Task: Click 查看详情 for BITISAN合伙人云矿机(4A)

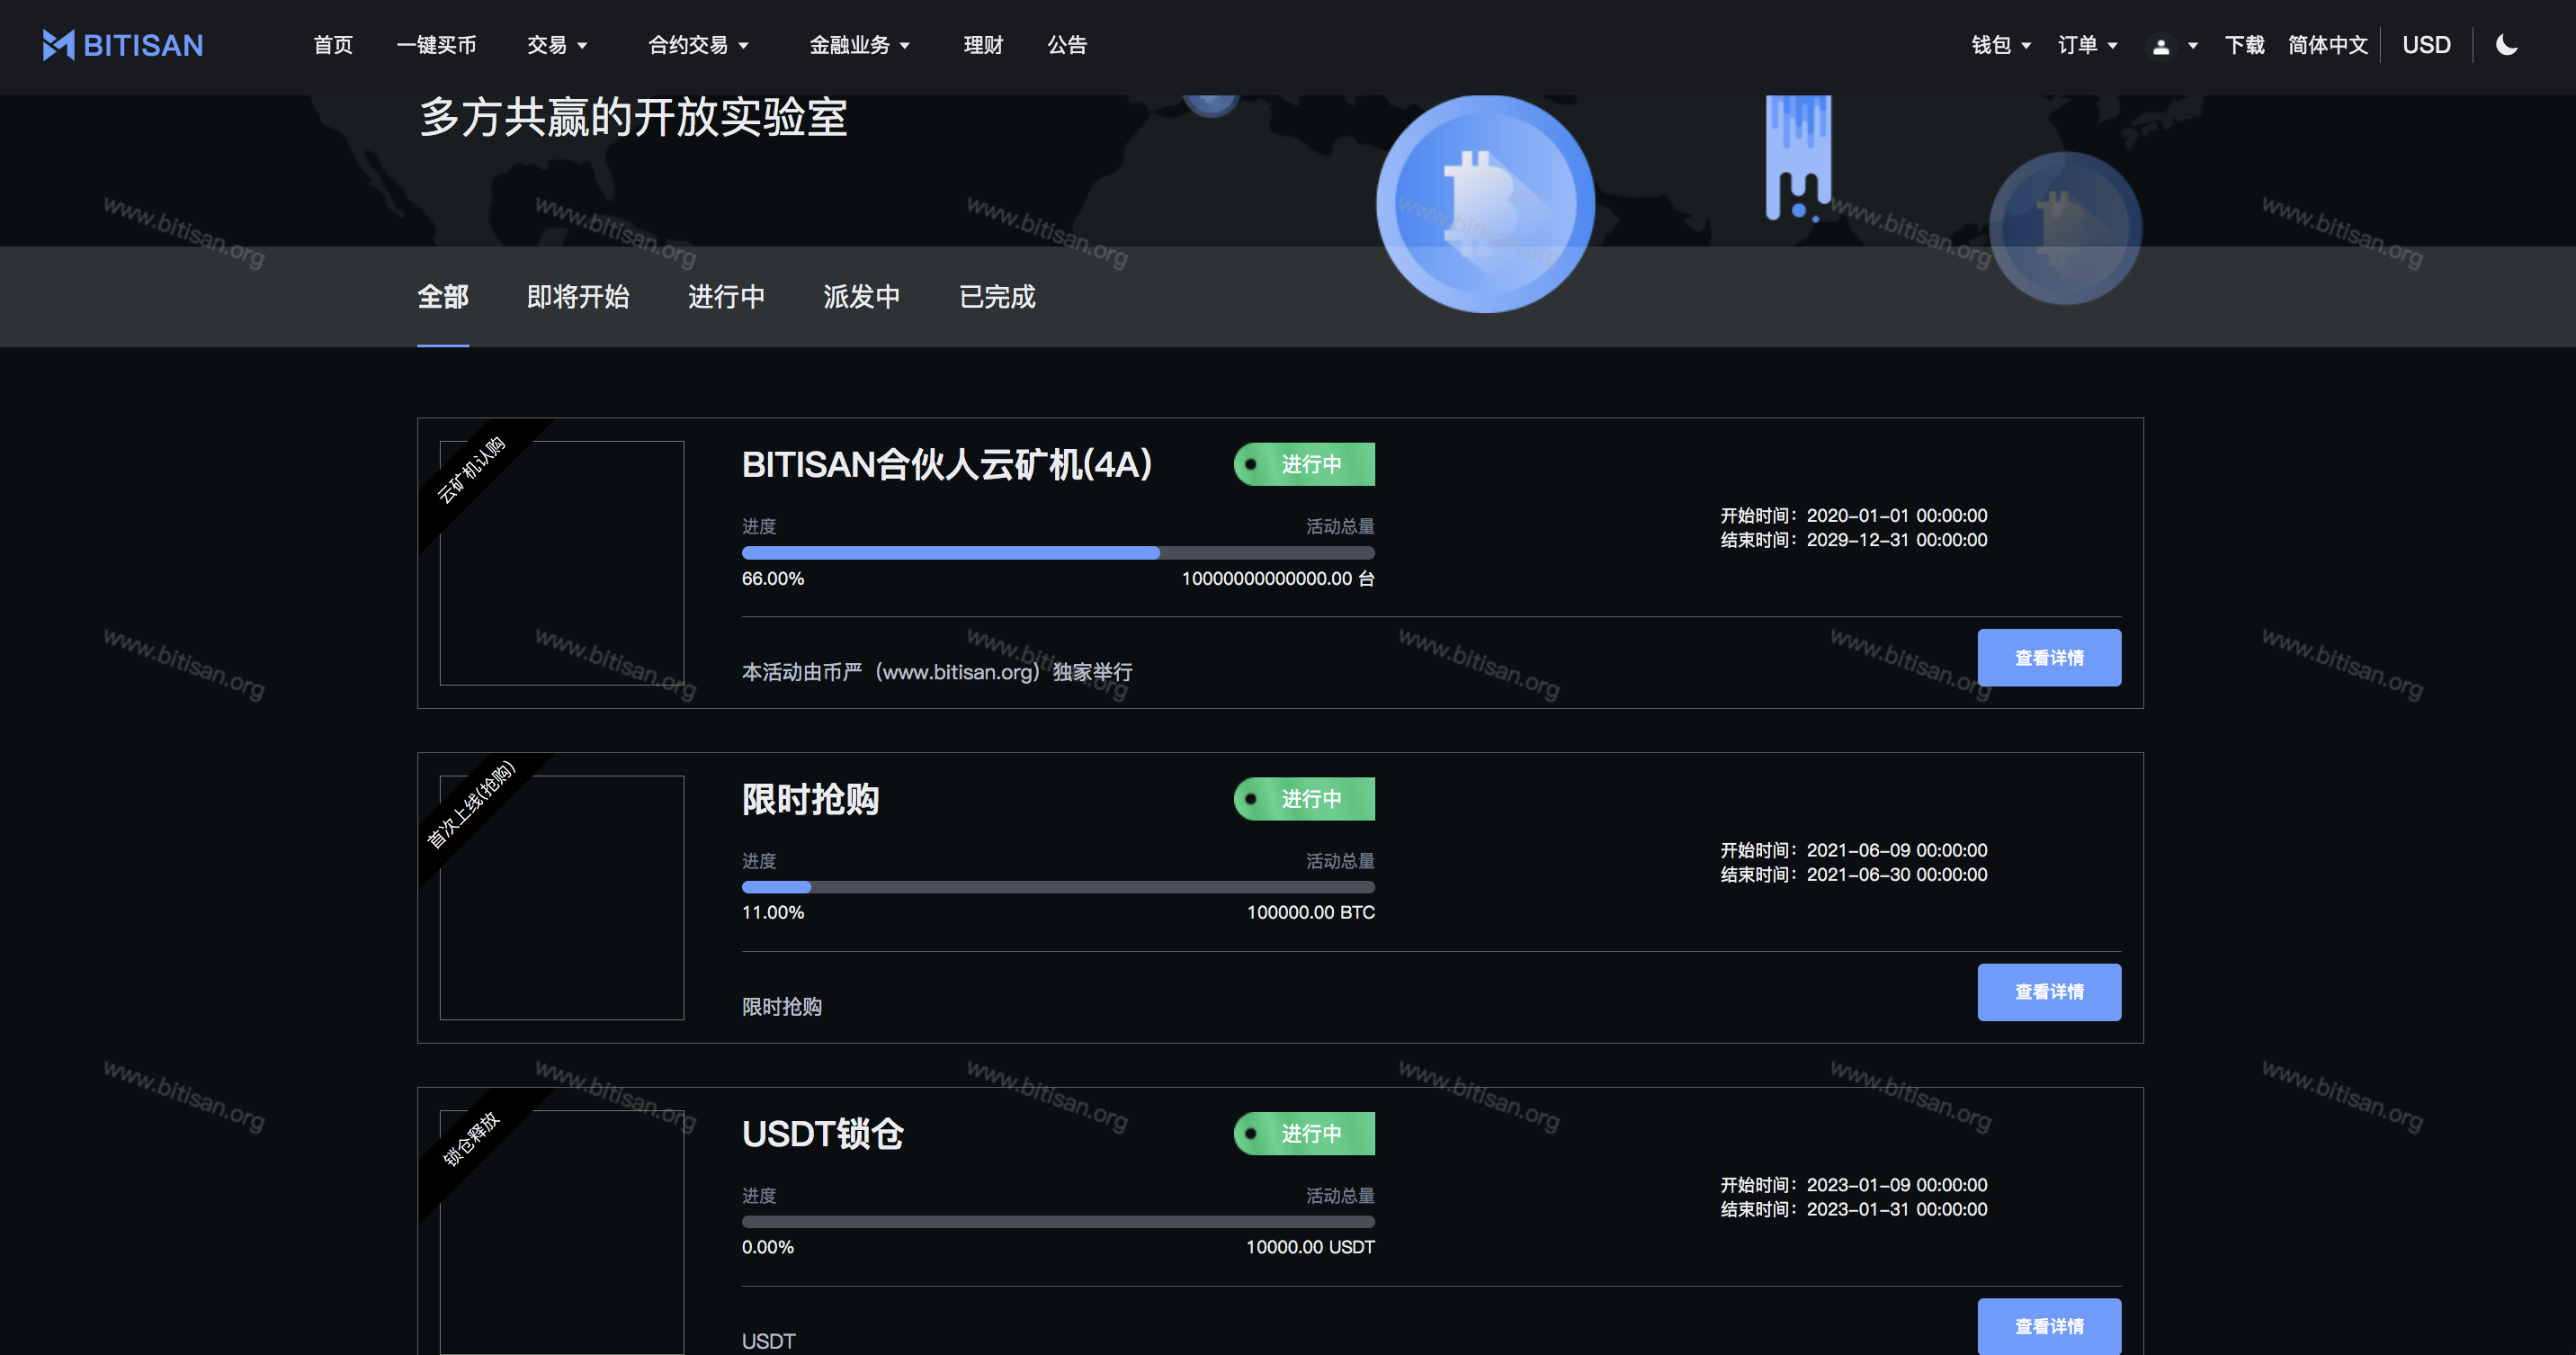Action: pyautogui.click(x=2048, y=658)
